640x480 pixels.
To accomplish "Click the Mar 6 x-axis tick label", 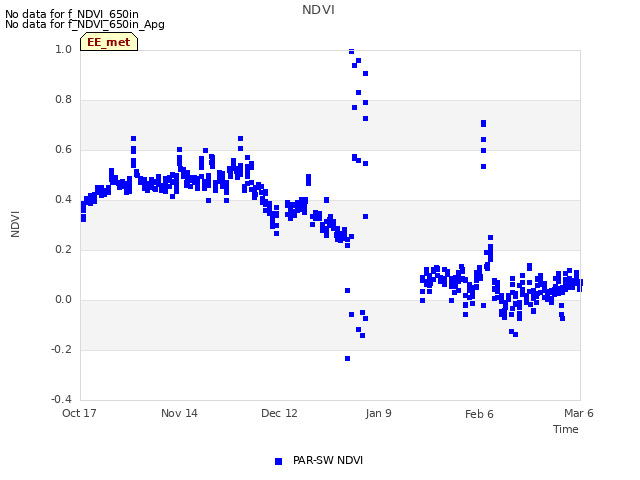I will point(579,413).
